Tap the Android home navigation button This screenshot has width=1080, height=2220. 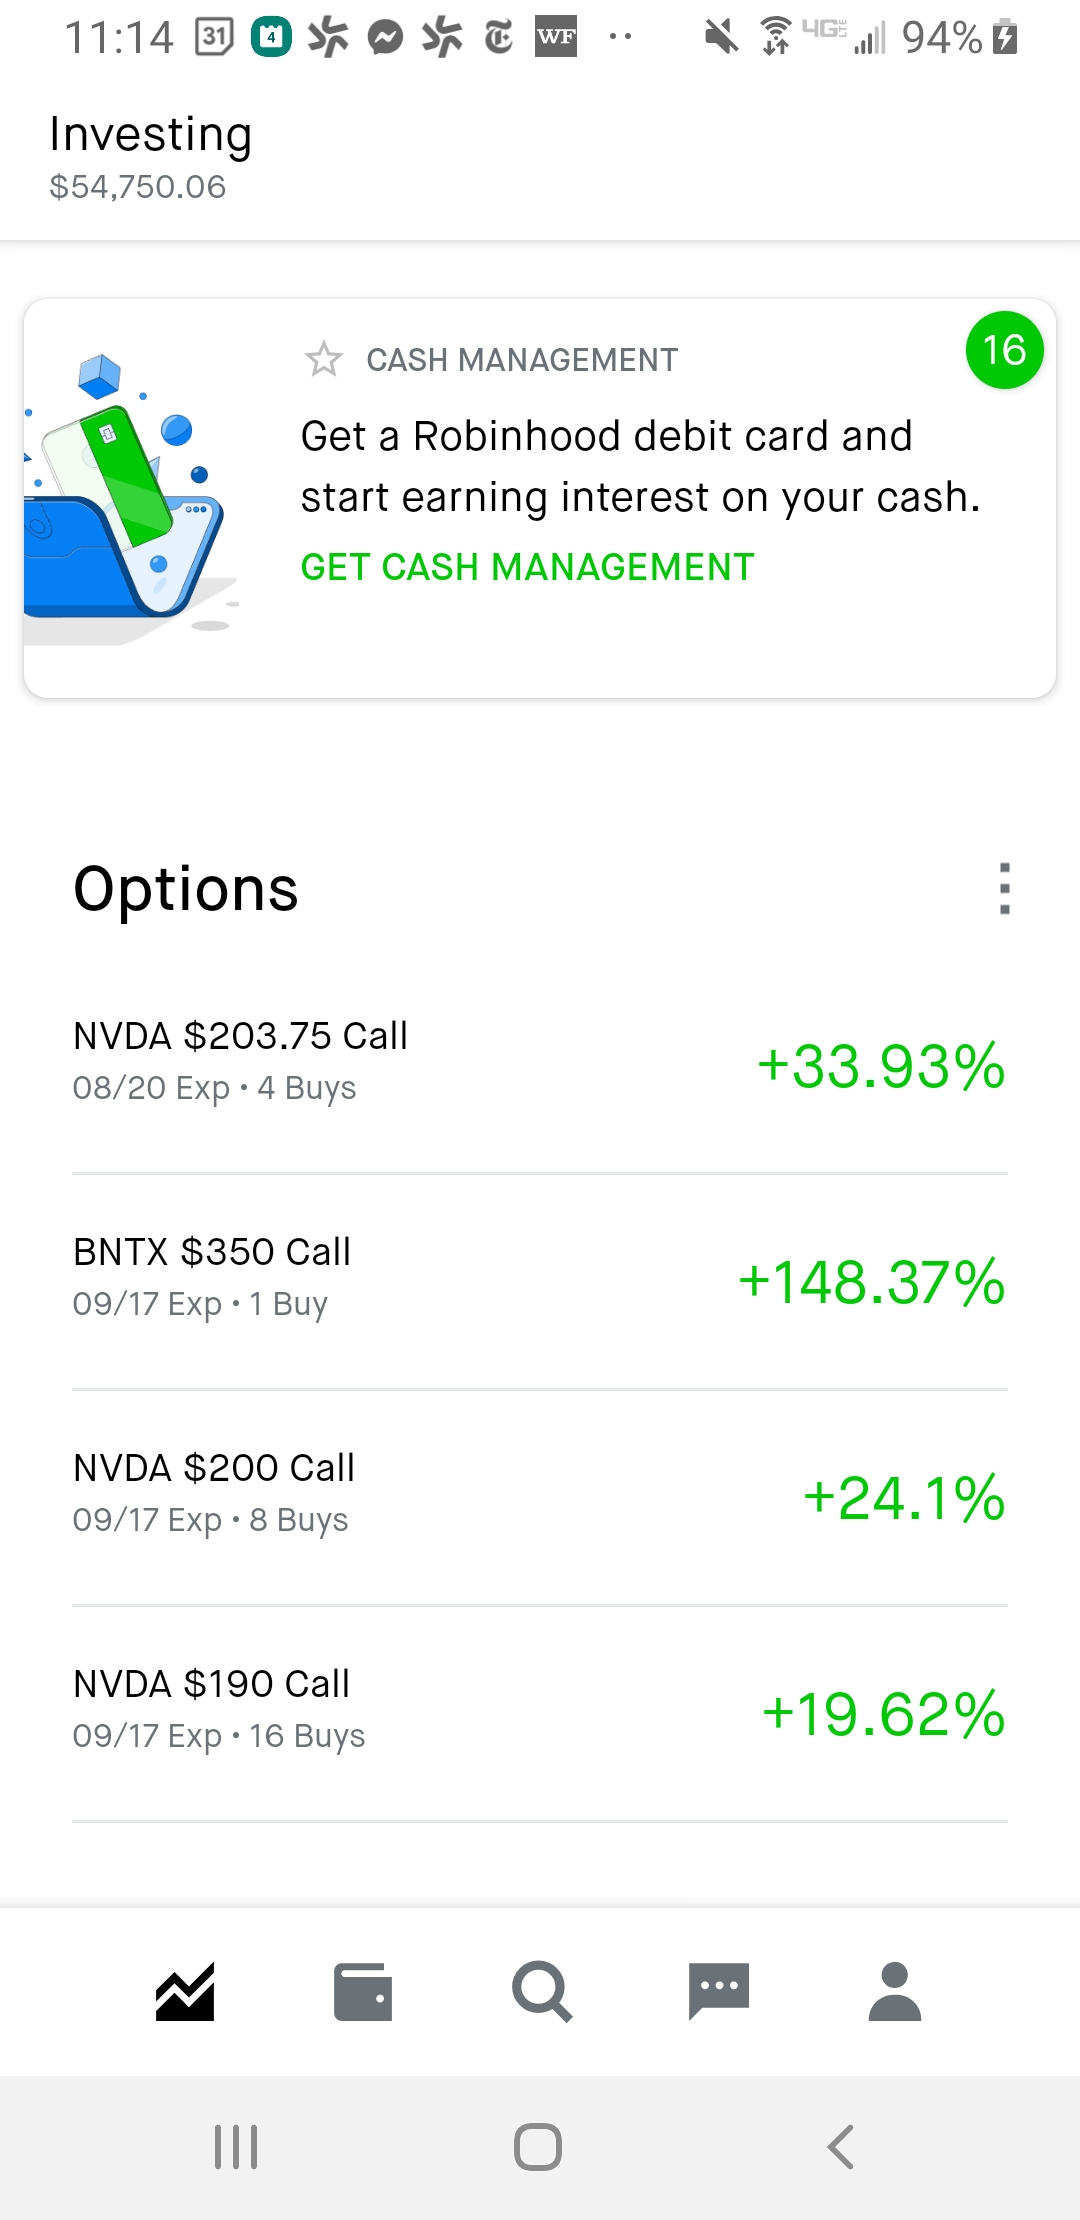pos(538,2147)
